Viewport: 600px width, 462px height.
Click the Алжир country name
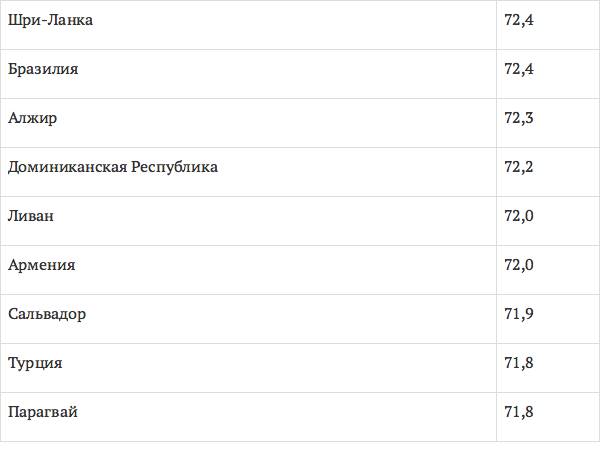coord(33,118)
